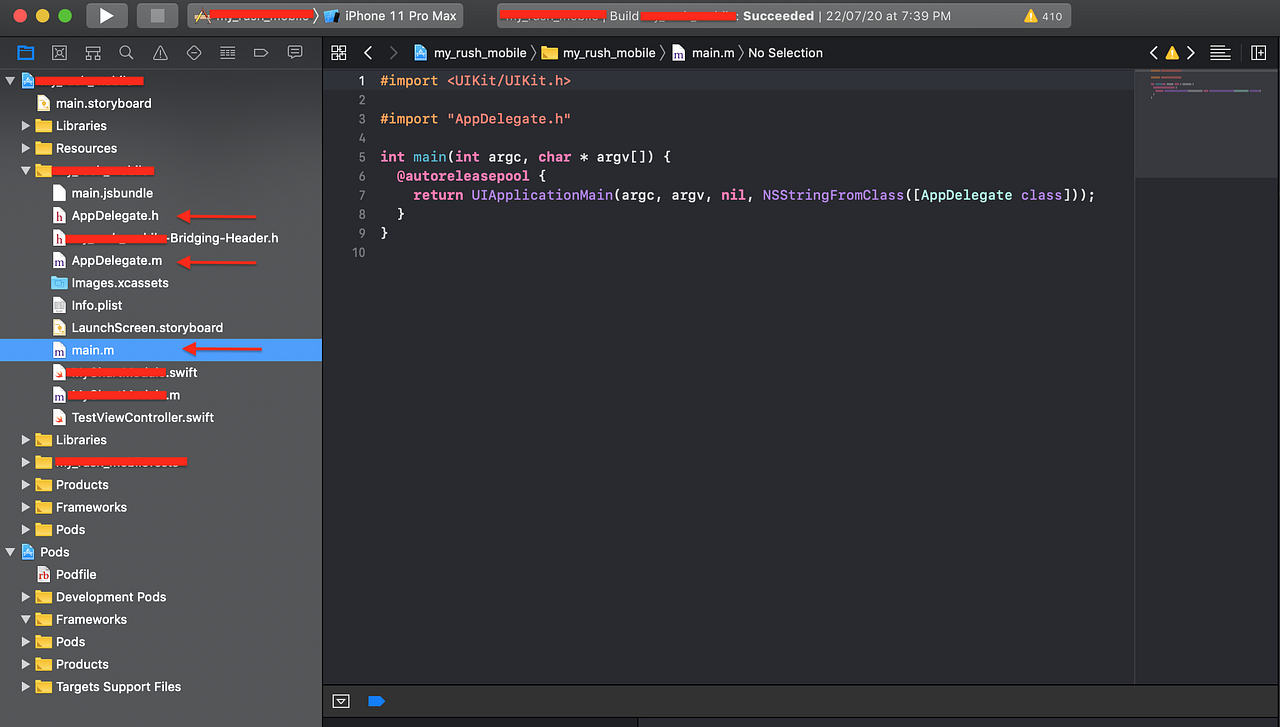
Task: Open the Report navigator speech bubble
Action: (x=294, y=52)
